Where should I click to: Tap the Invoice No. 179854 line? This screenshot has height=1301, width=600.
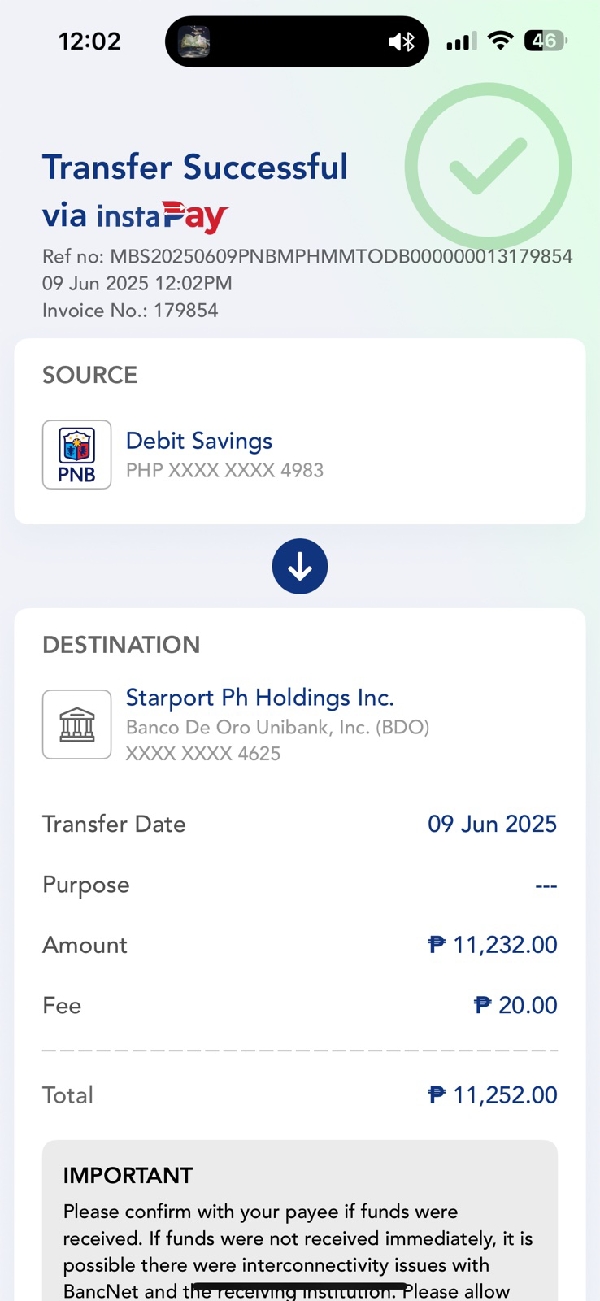click(130, 310)
